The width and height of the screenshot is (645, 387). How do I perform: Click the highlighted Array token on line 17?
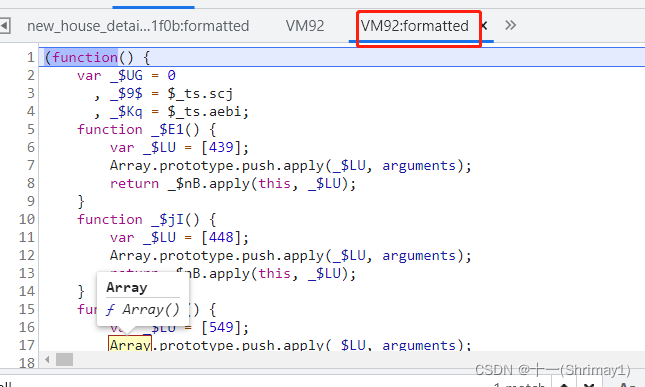click(x=130, y=344)
